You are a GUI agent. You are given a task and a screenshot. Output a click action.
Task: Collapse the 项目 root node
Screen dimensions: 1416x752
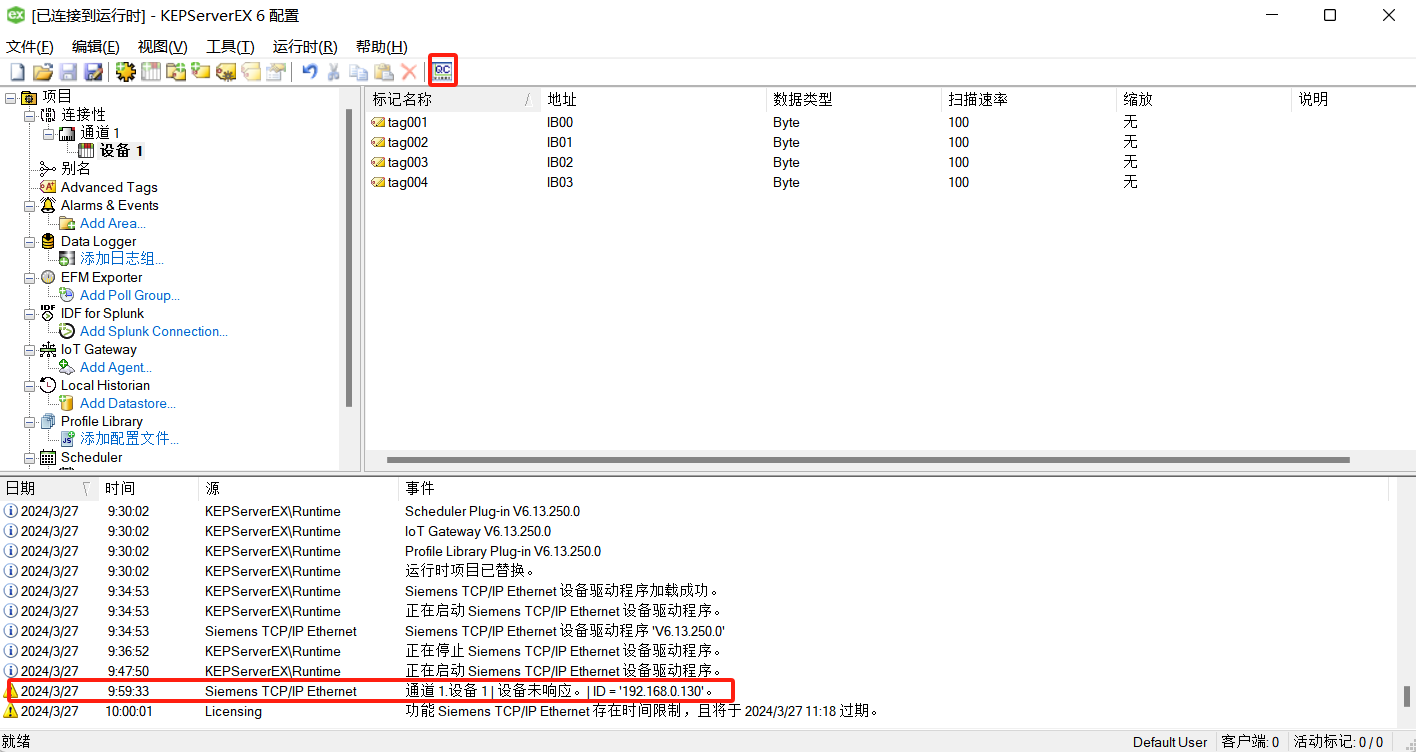coord(10,97)
